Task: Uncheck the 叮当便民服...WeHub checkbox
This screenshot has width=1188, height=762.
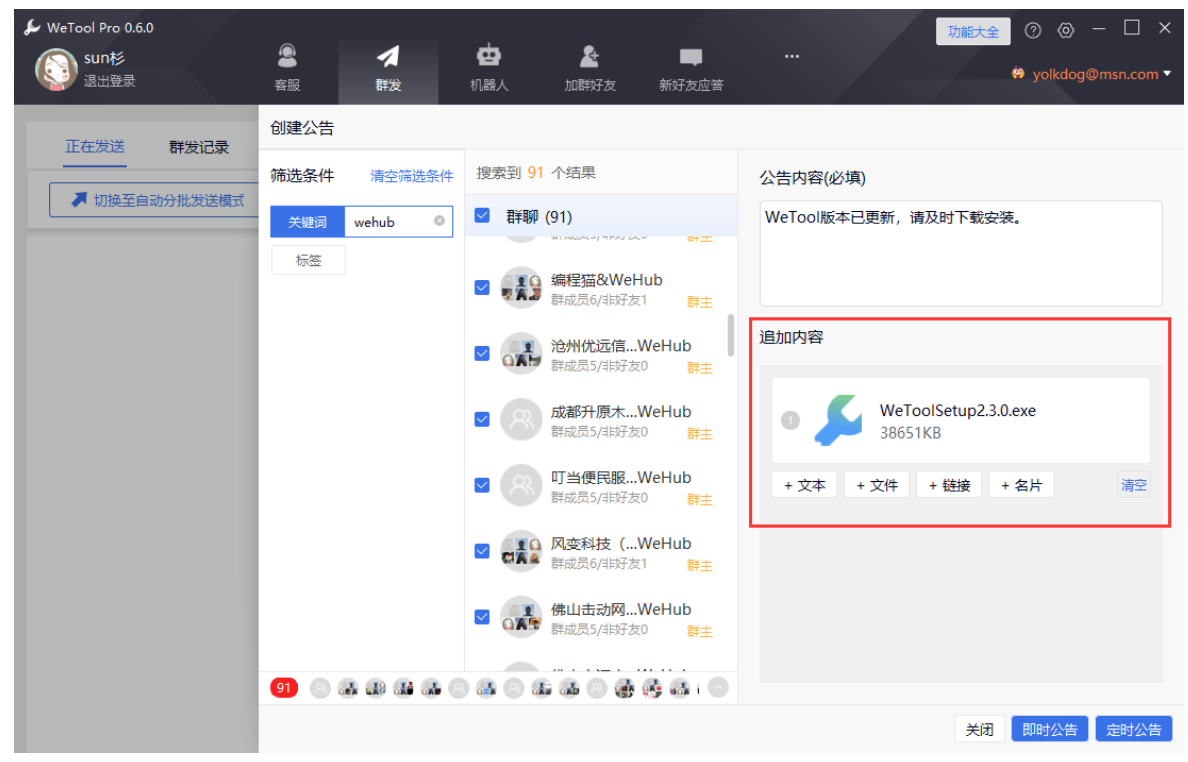Action: point(482,486)
